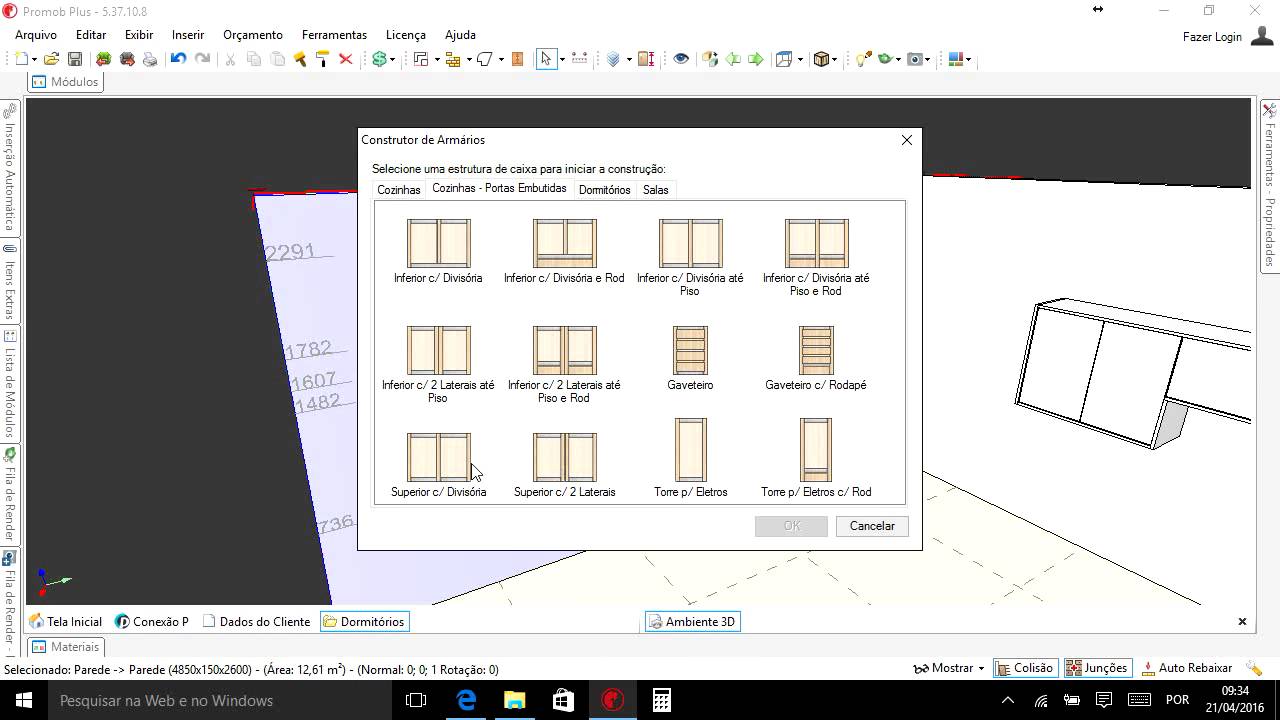
Task: Open the Tela Inicial bottom tab
Action: [66, 622]
